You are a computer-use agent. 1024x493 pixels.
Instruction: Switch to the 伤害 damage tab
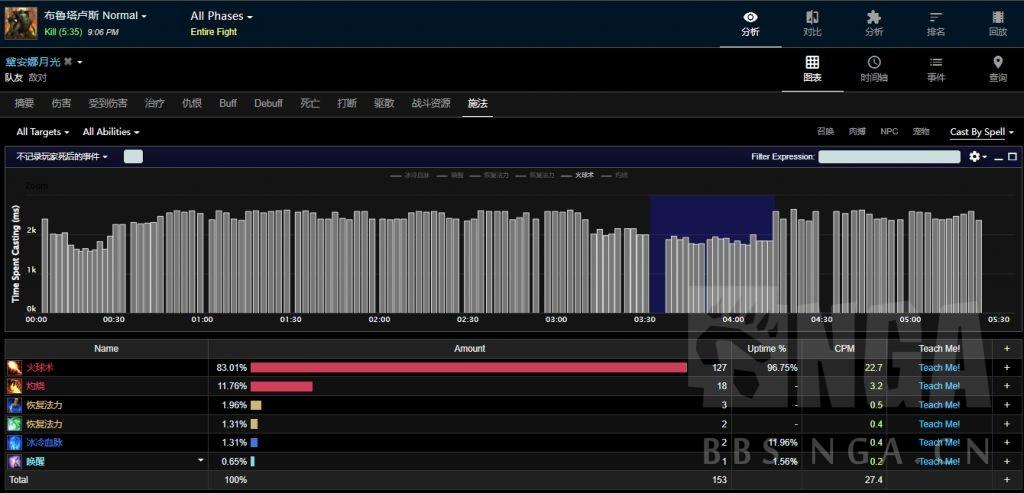[61, 103]
